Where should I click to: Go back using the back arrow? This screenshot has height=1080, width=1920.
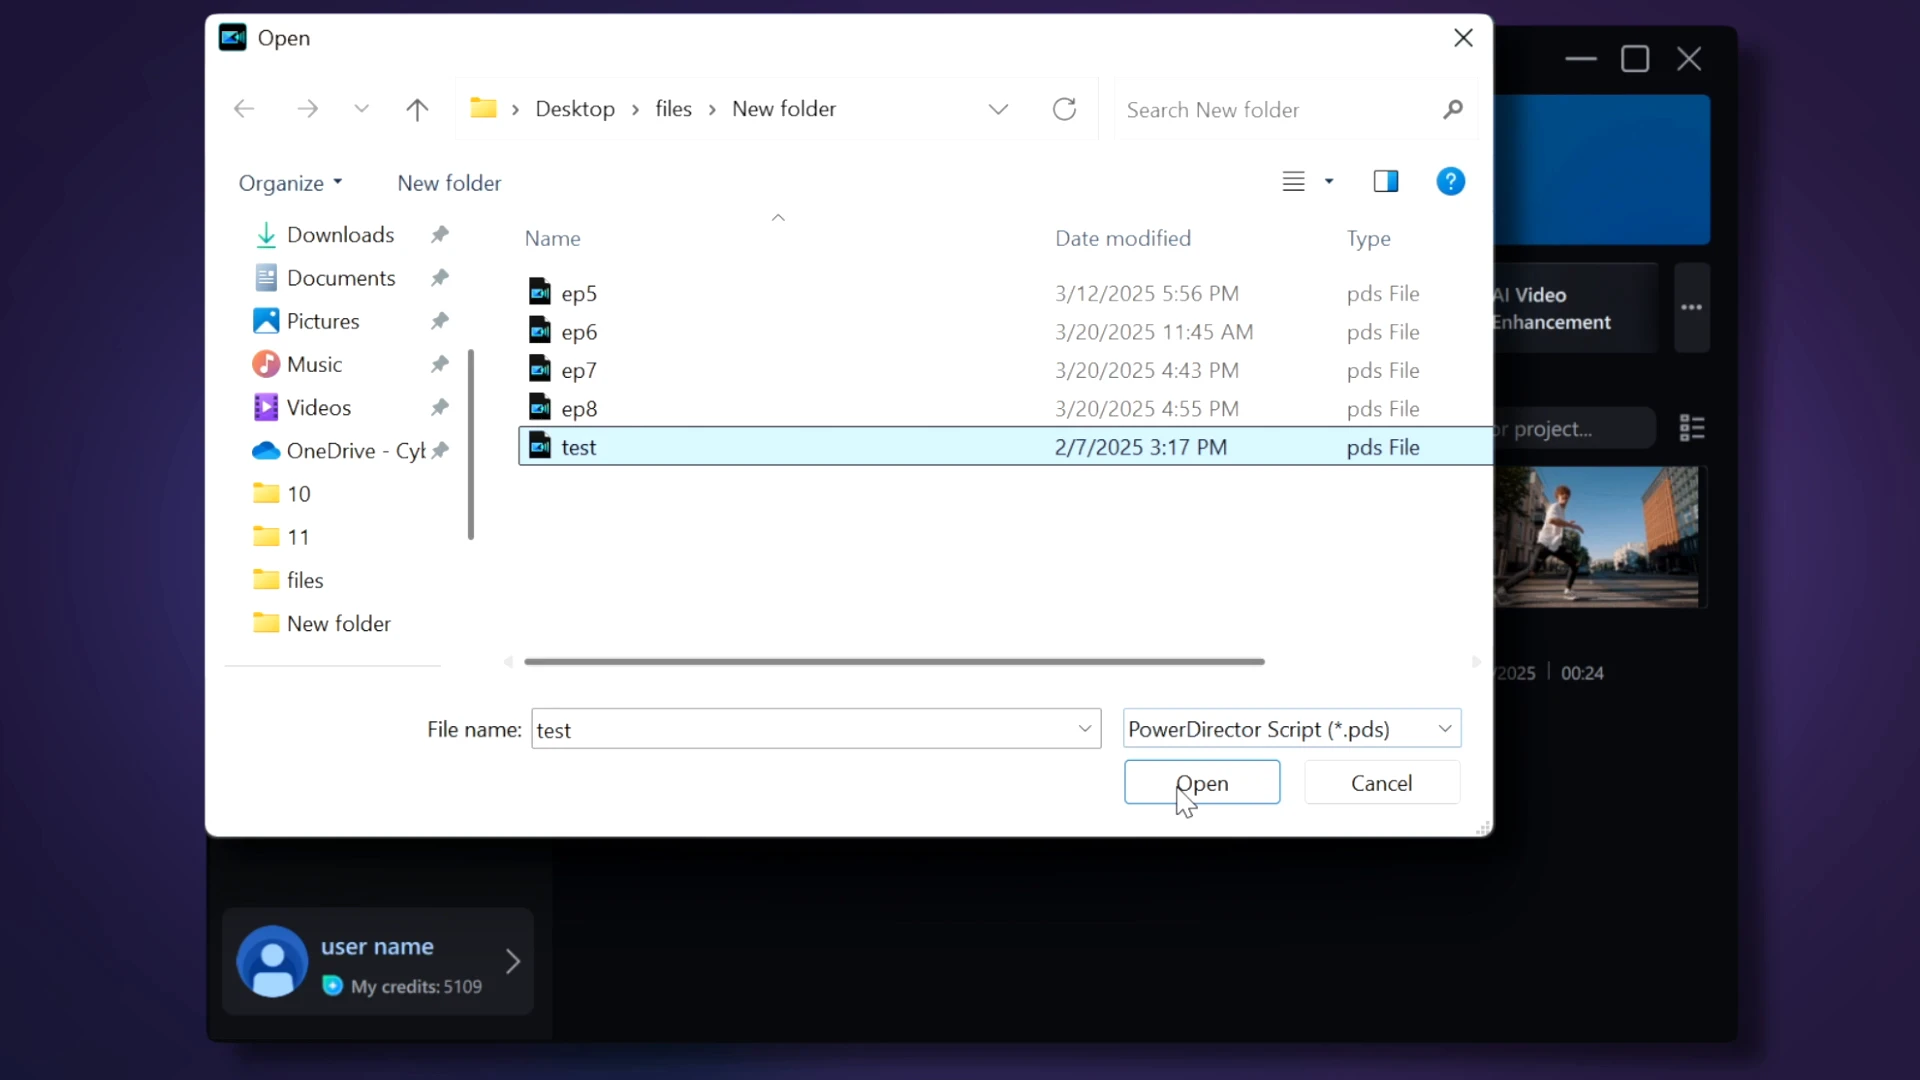coord(244,109)
